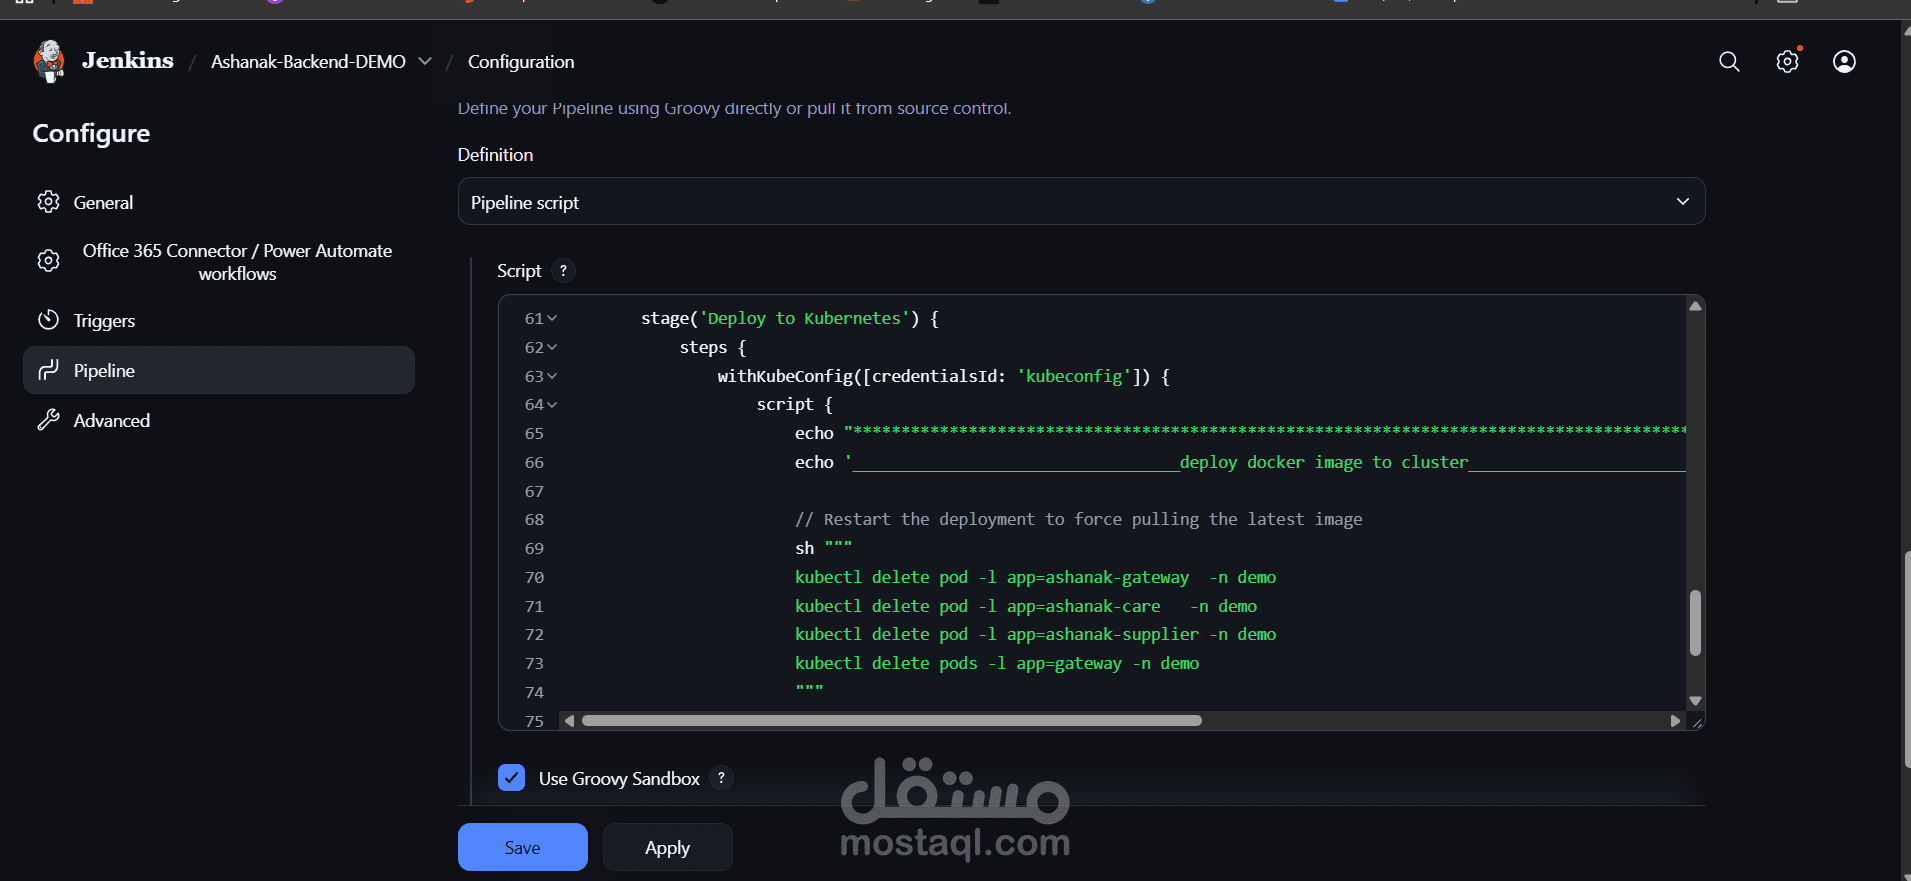Click the Use Groovy Sandbox label
The image size is (1911, 881).
(619, 778)
